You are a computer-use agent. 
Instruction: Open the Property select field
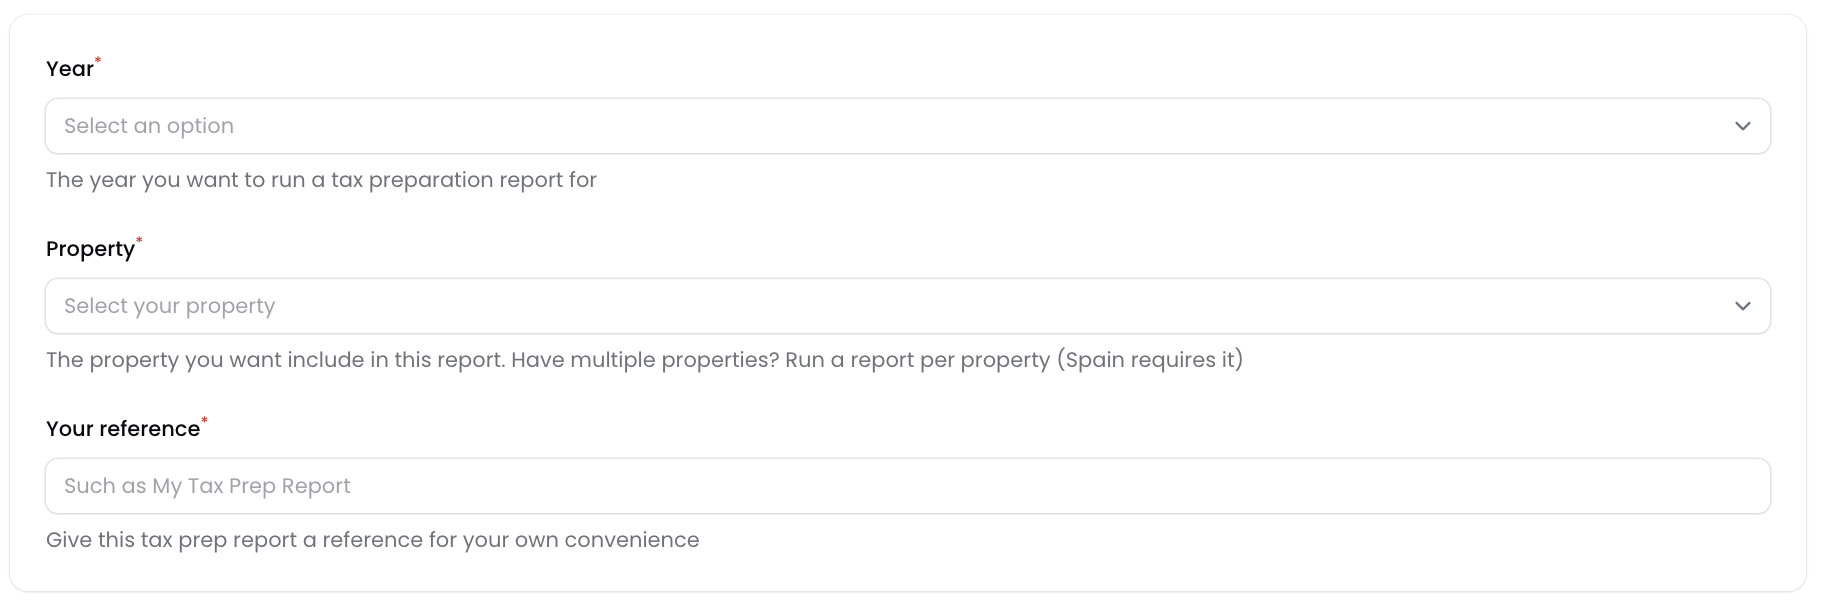pyautogui.click(x=906, y=306)
